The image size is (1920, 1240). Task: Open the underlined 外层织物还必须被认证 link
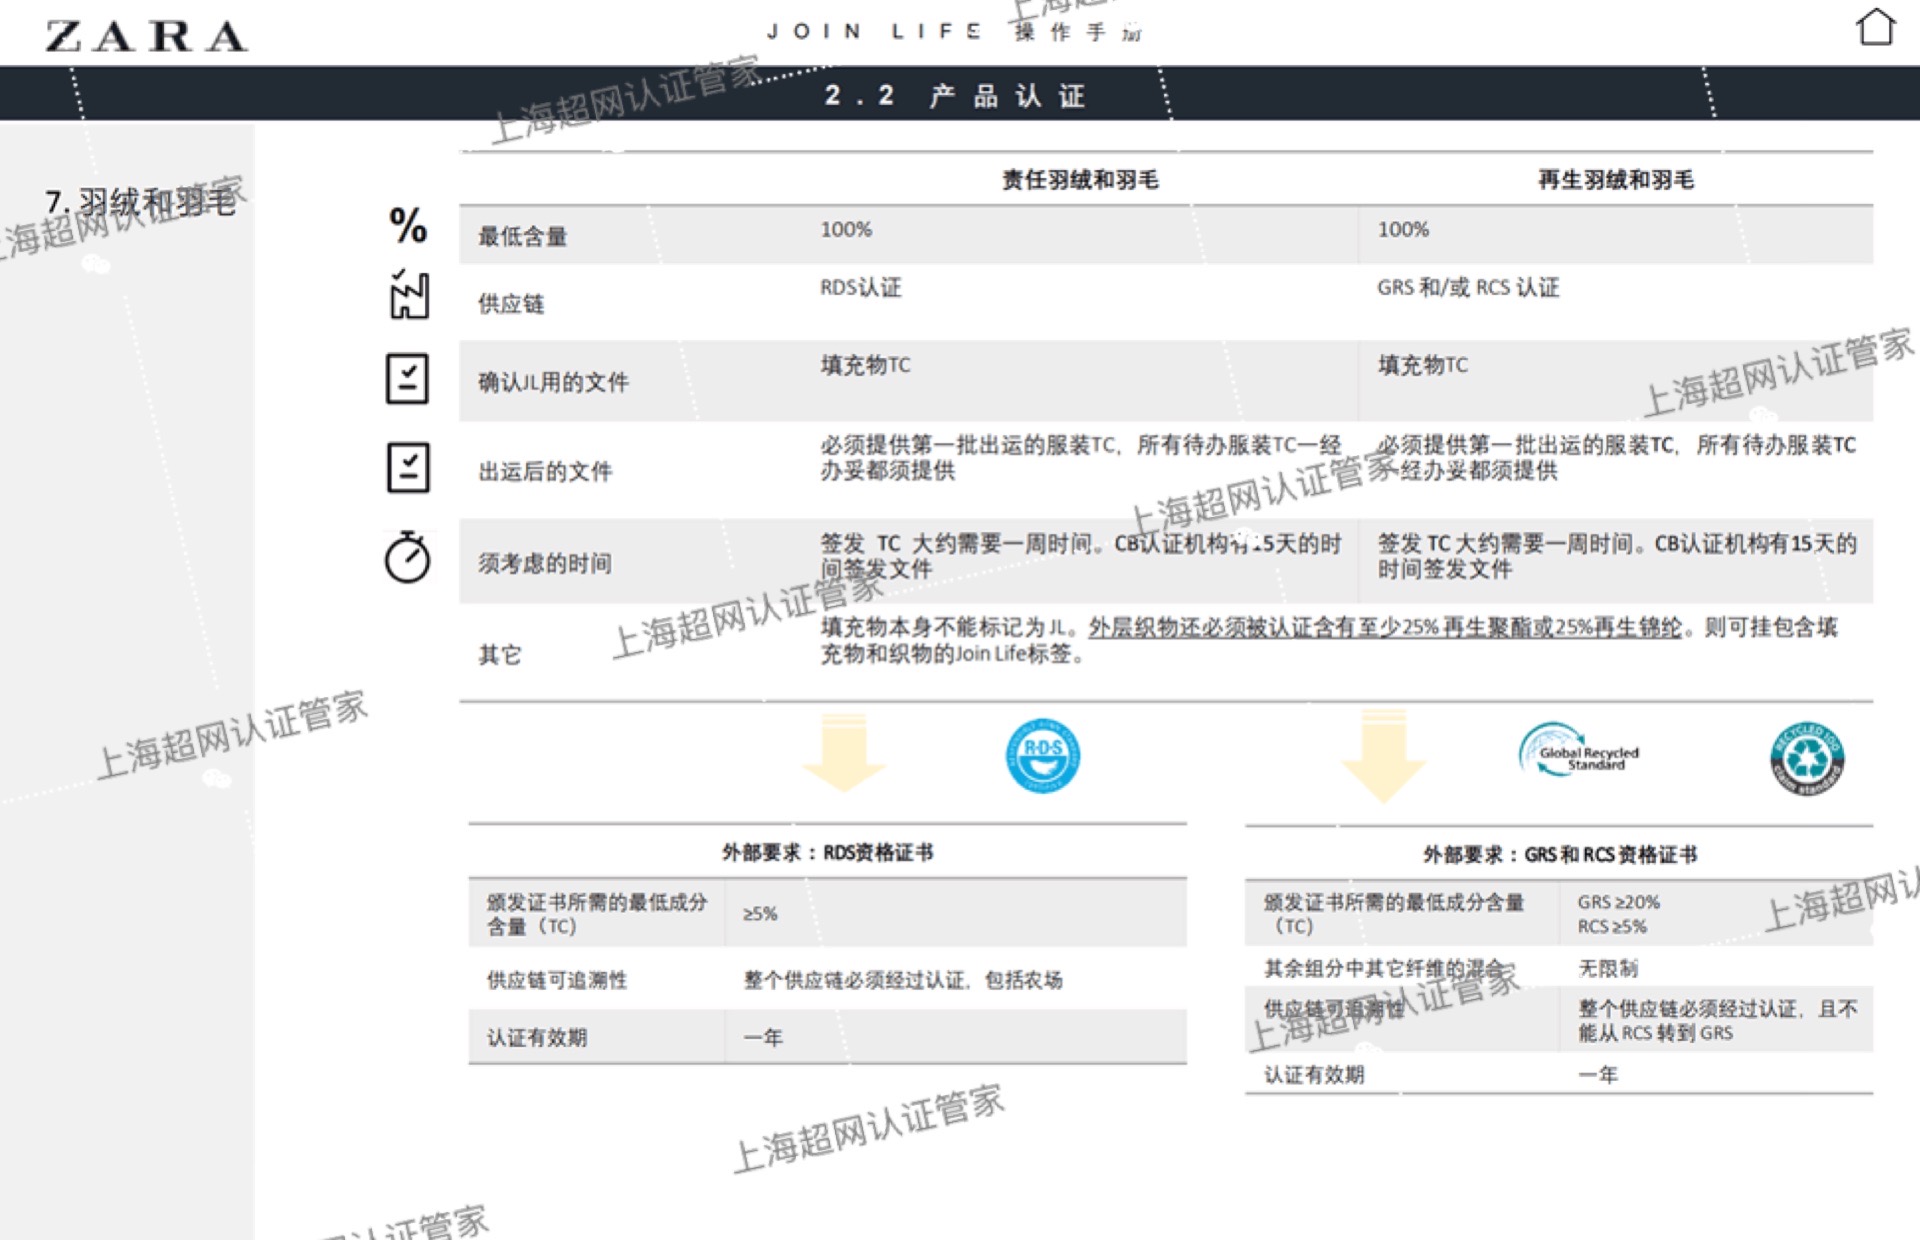[1385, 627]
